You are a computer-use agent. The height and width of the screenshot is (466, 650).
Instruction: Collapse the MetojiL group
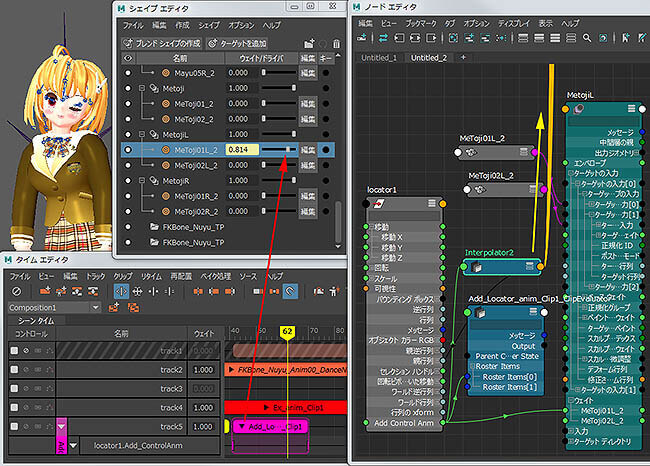(141, 134)
